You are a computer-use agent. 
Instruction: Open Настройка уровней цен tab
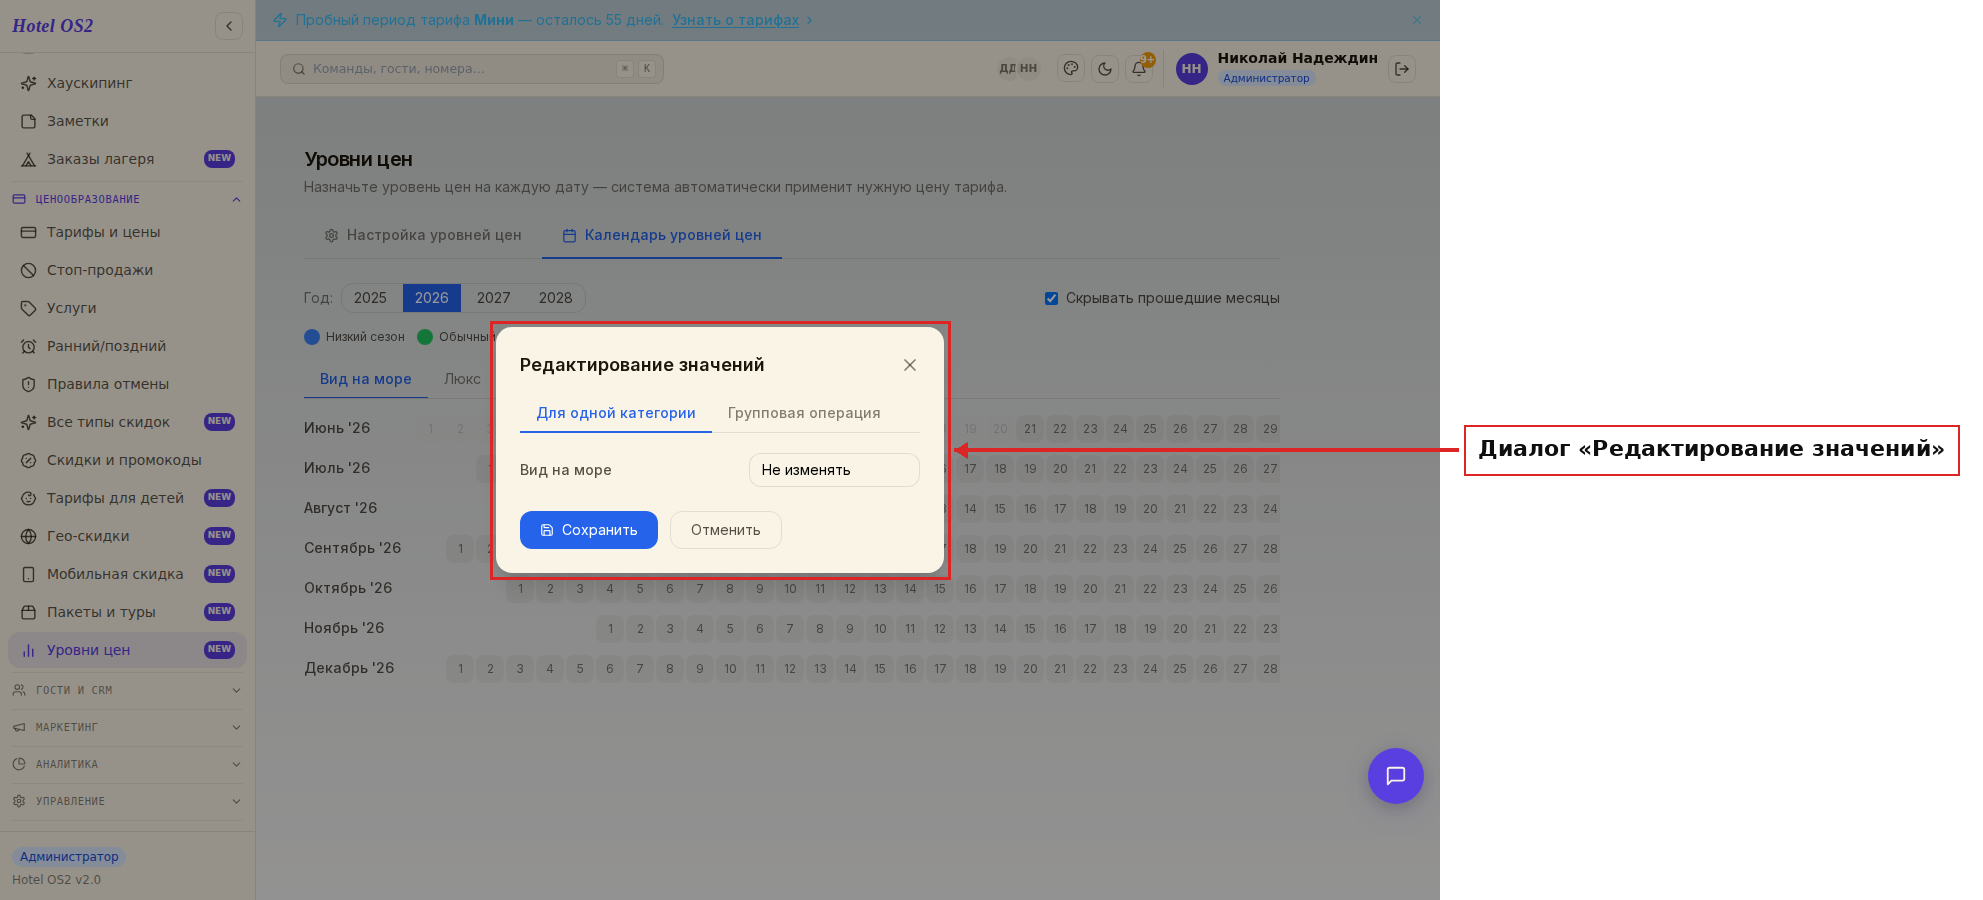[x=423, y=235]
